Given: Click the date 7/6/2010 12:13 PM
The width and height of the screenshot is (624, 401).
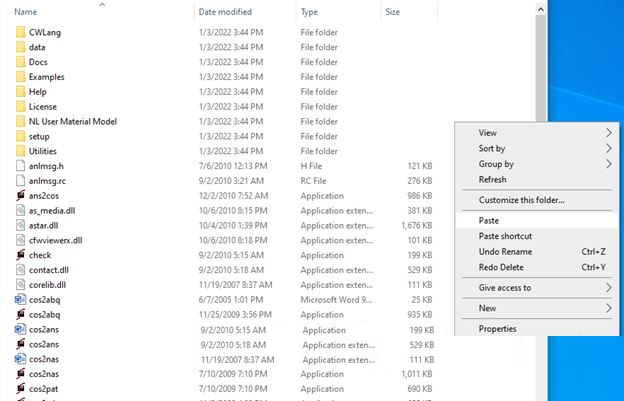Looking at the screenshot, I should coord(233,166).
